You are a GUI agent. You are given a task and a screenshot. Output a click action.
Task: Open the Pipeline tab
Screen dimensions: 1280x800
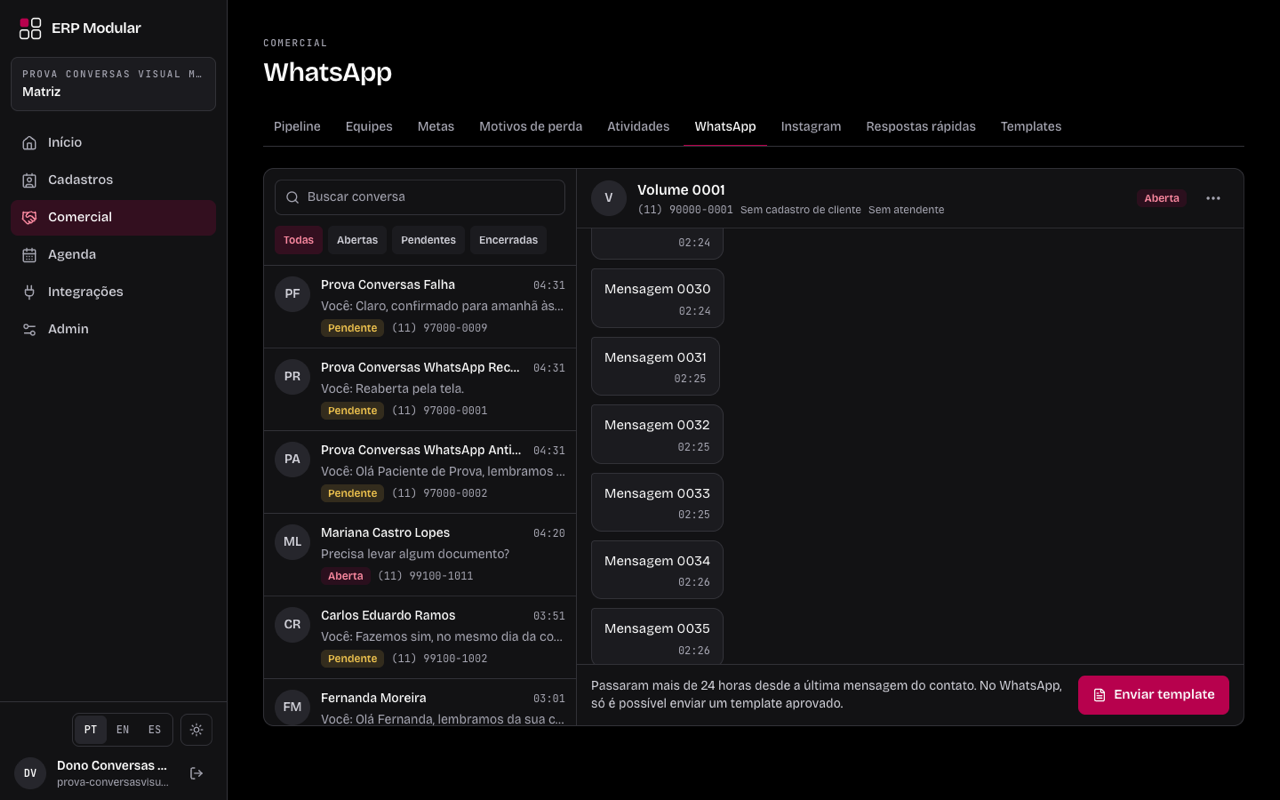pyautogui.click(x=297, y=127)
